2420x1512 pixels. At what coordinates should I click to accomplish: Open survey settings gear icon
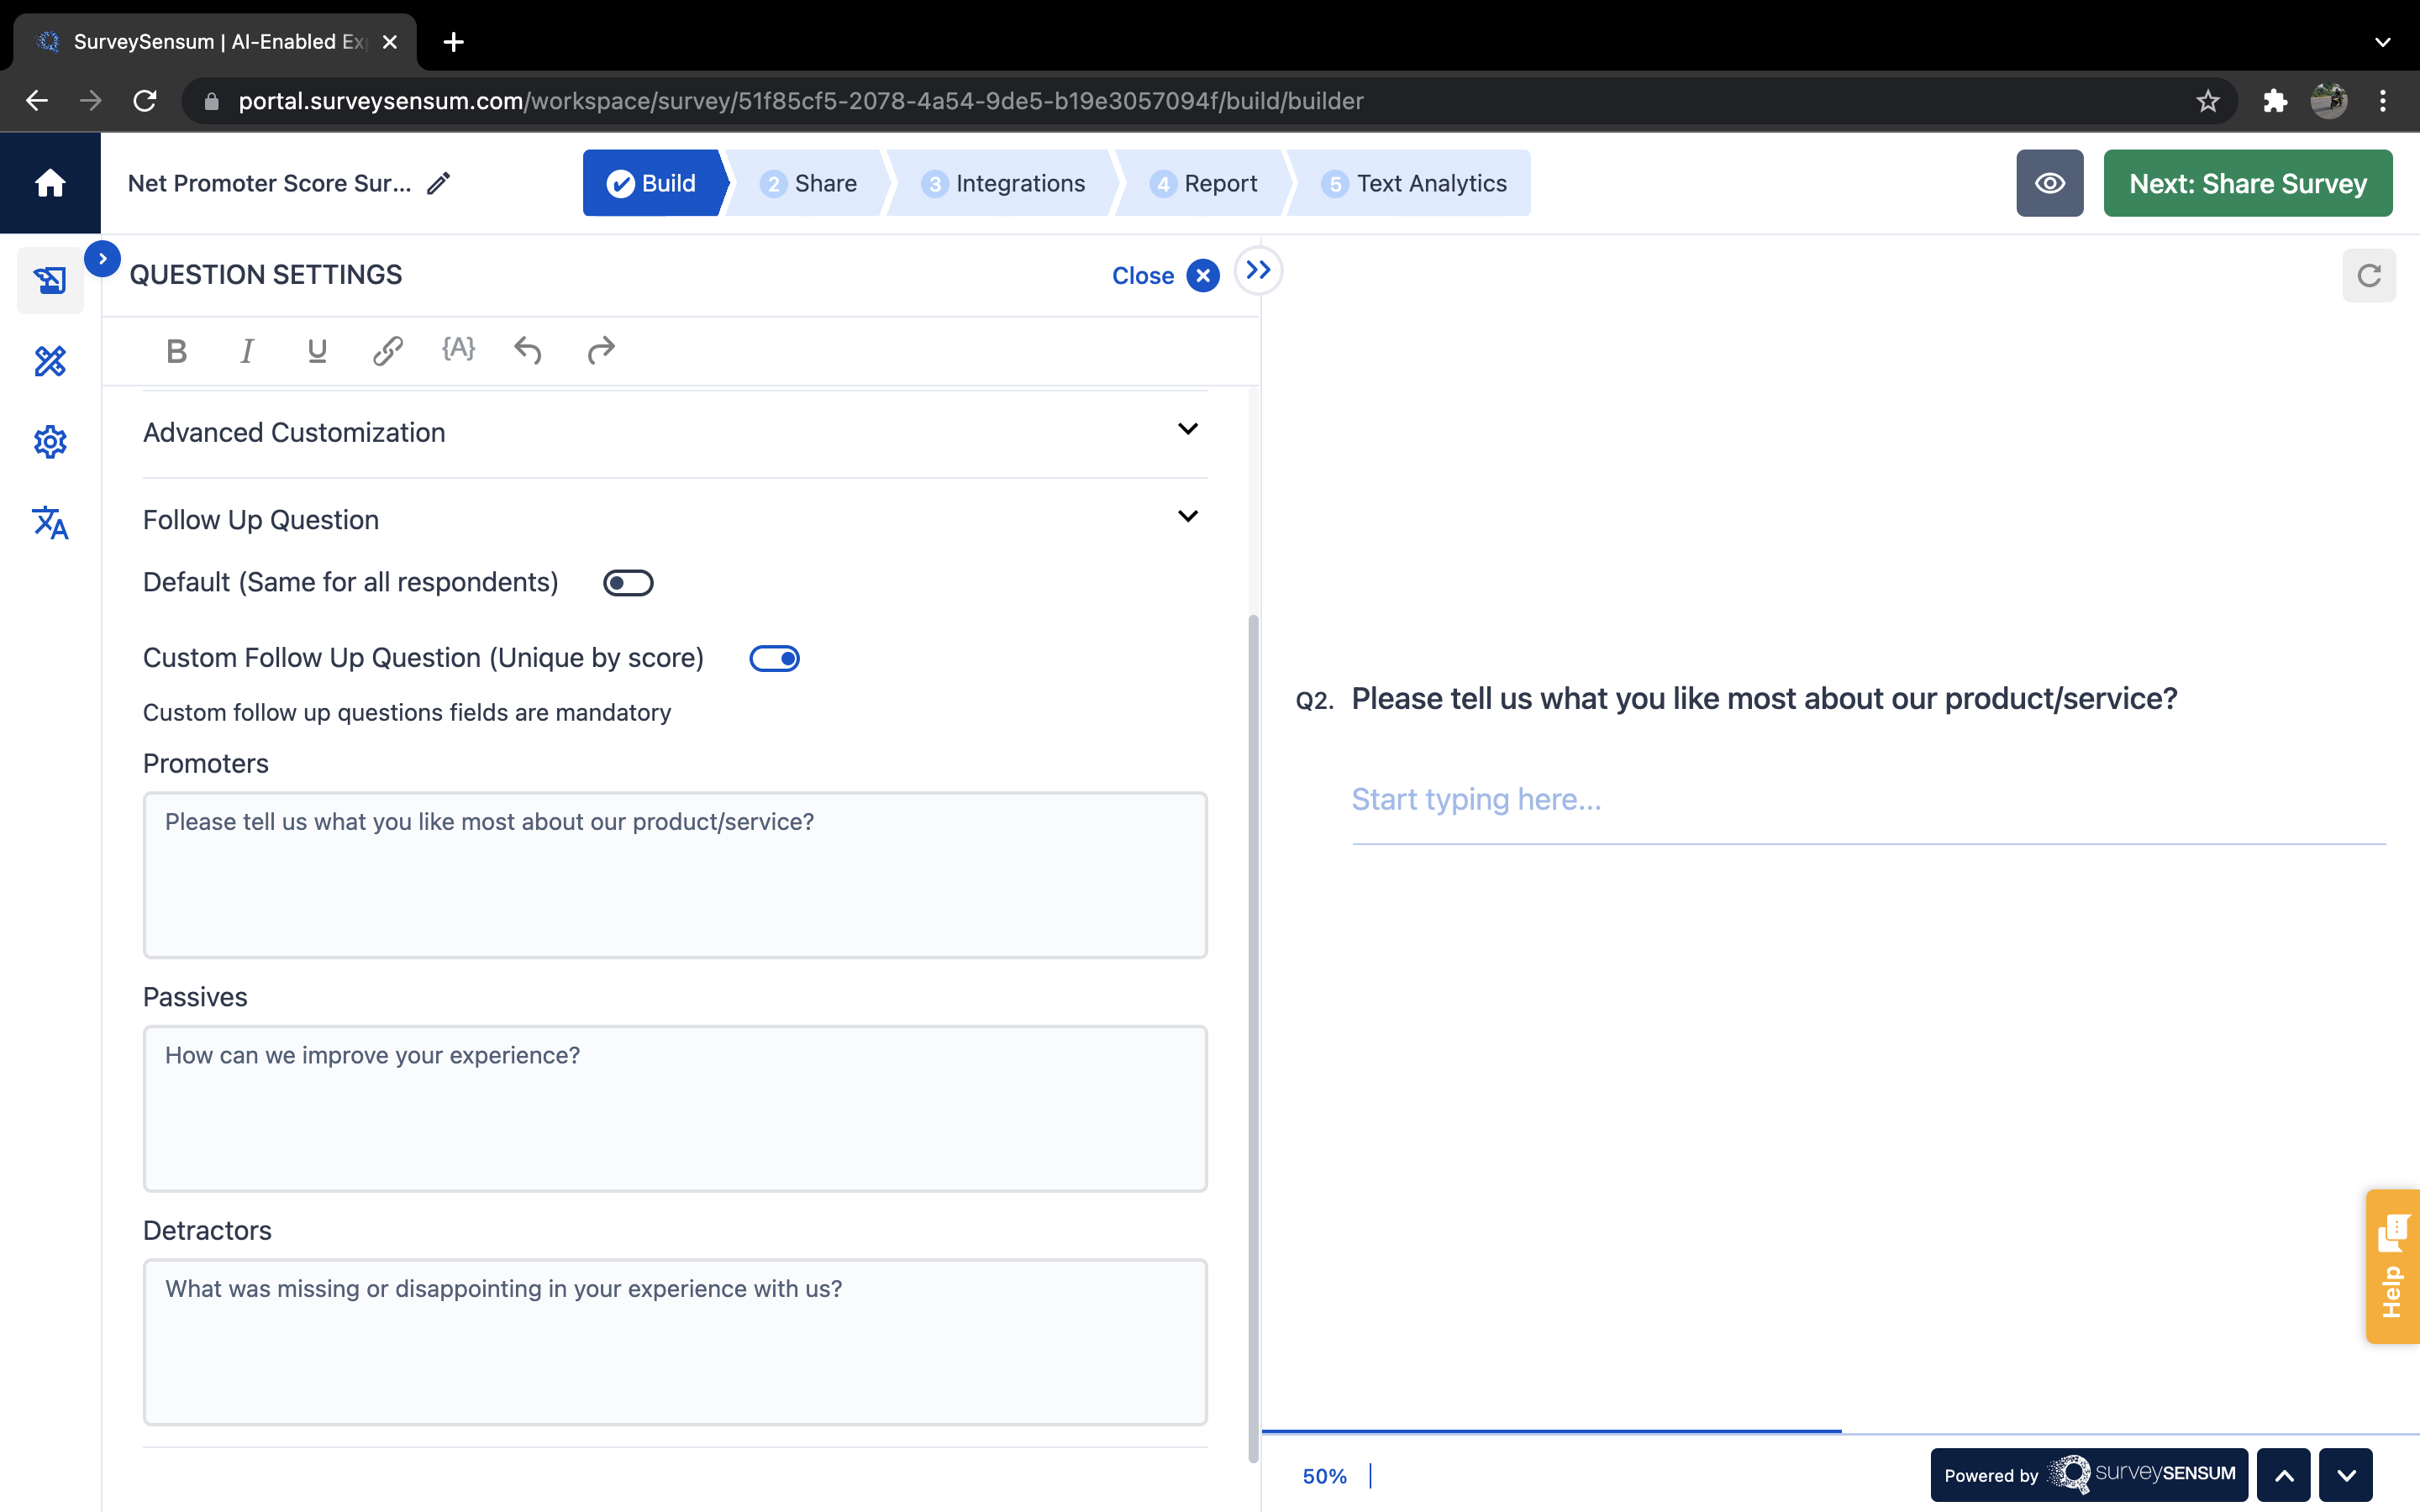tap(50, 441)
